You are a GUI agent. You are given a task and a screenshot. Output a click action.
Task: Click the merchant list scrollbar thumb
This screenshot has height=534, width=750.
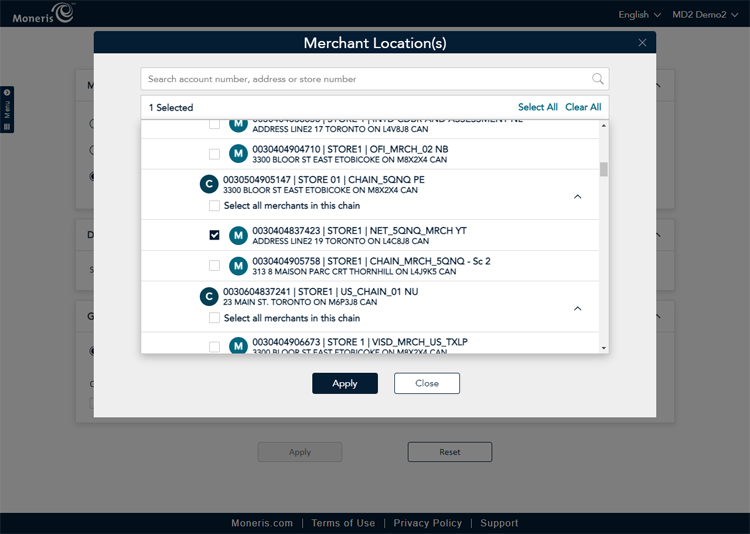[604, 169]
